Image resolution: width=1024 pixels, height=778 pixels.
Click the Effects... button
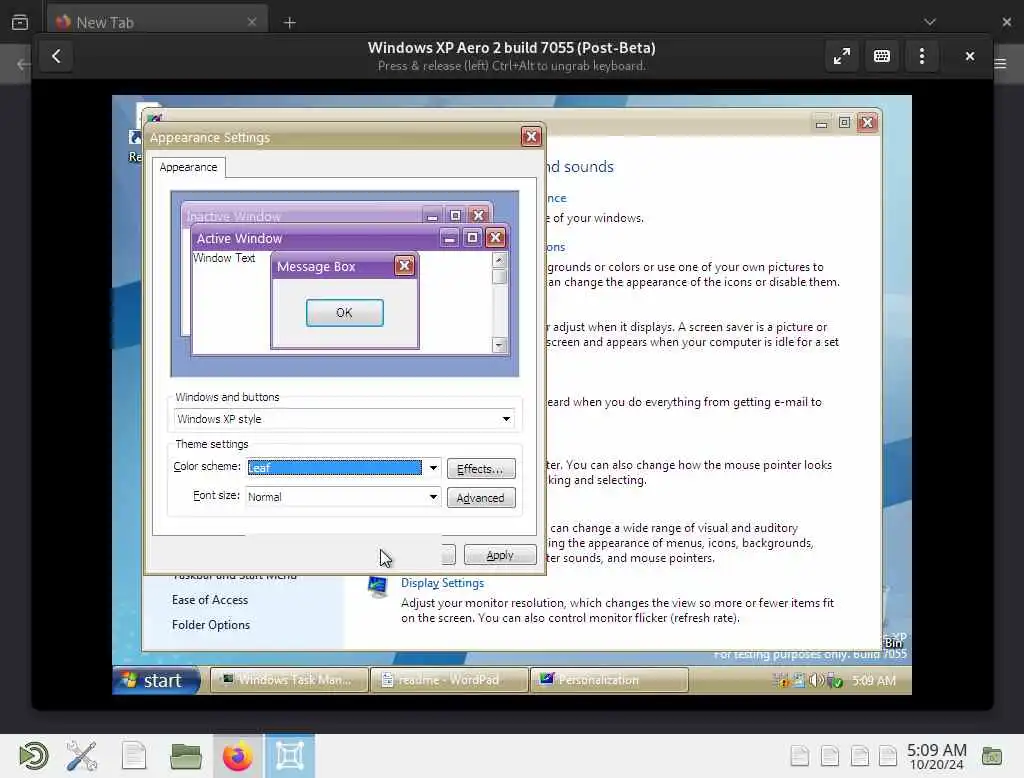point(481,469)
